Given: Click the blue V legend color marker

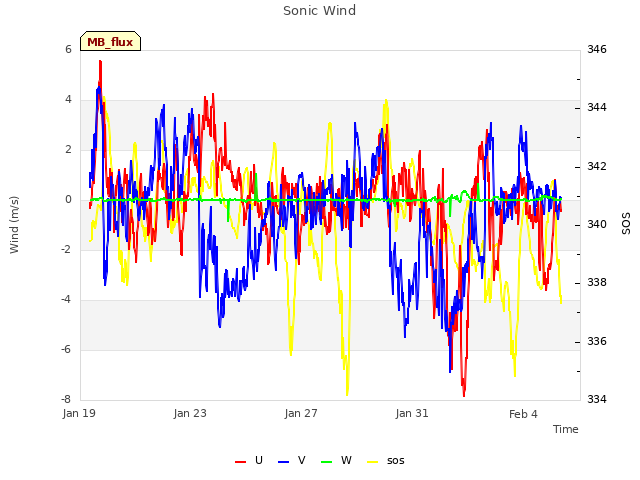Looking at the screenshot, I should [283, 462].
